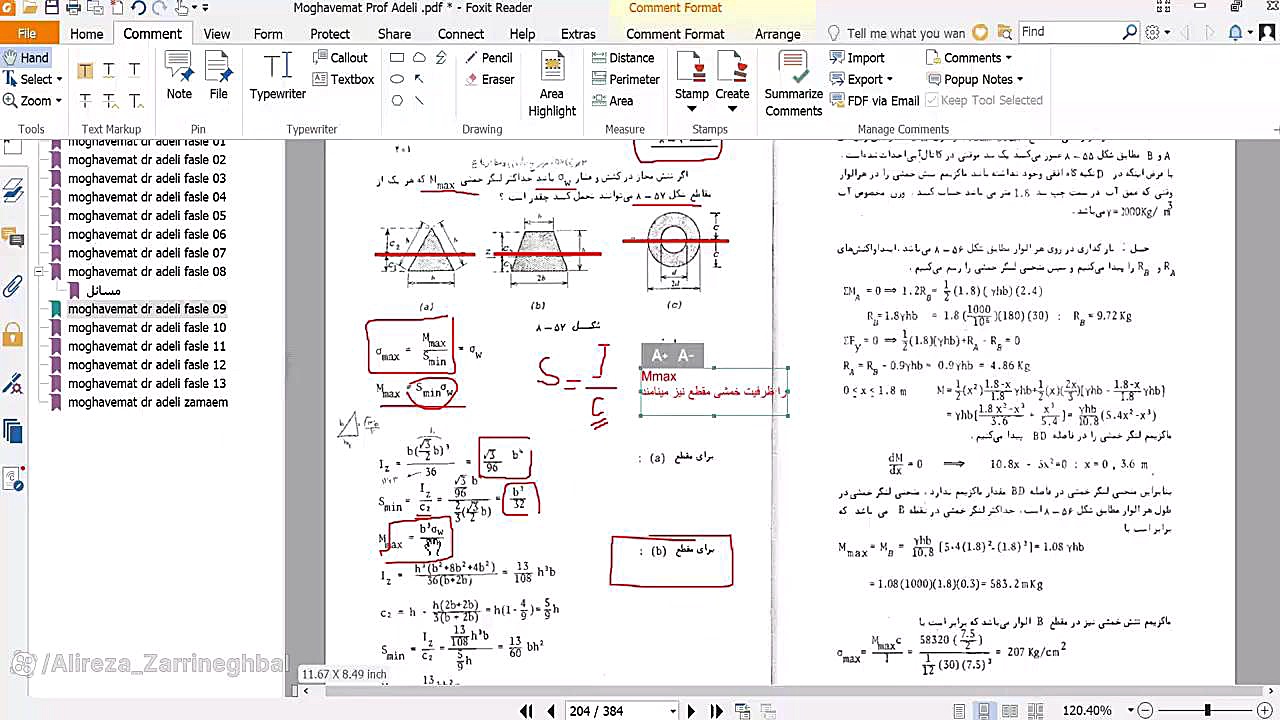This screenshot has height=720, width=1280.
Task: Select the Strikeout text markup tool
Action: (86, 100)
